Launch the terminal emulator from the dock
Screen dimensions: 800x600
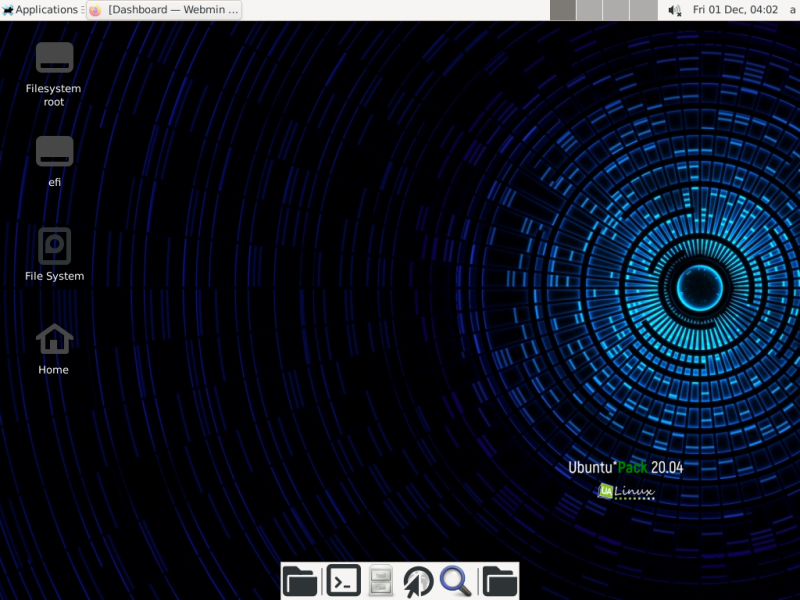[x=343, y=580]
